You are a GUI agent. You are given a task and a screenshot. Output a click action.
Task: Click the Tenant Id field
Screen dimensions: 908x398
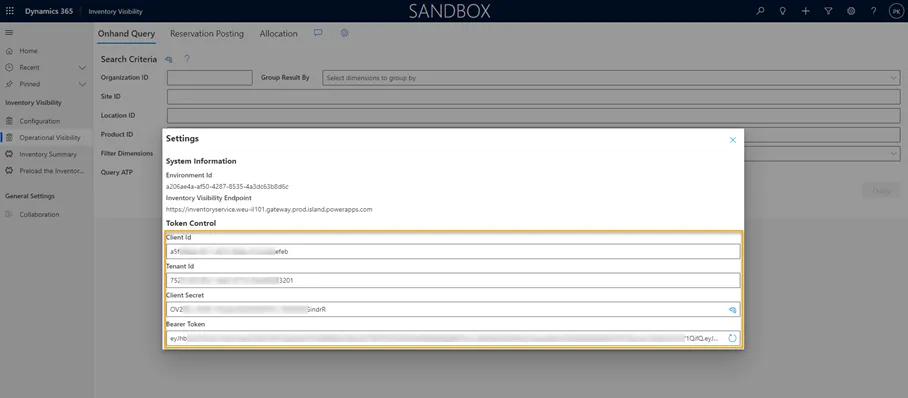pyautogui.click(x=453, y=280)
